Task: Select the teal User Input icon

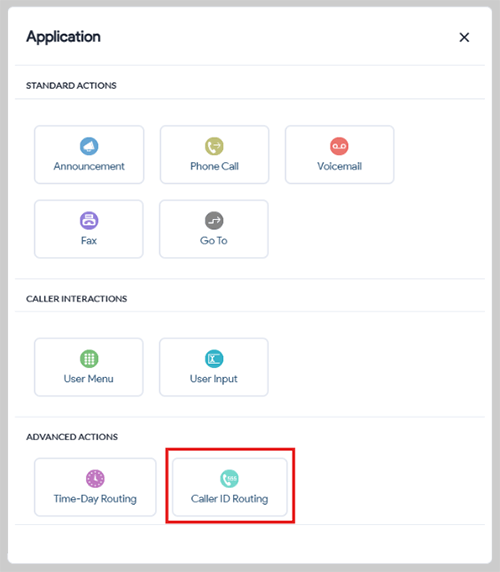Action: (x=214, y=359)
